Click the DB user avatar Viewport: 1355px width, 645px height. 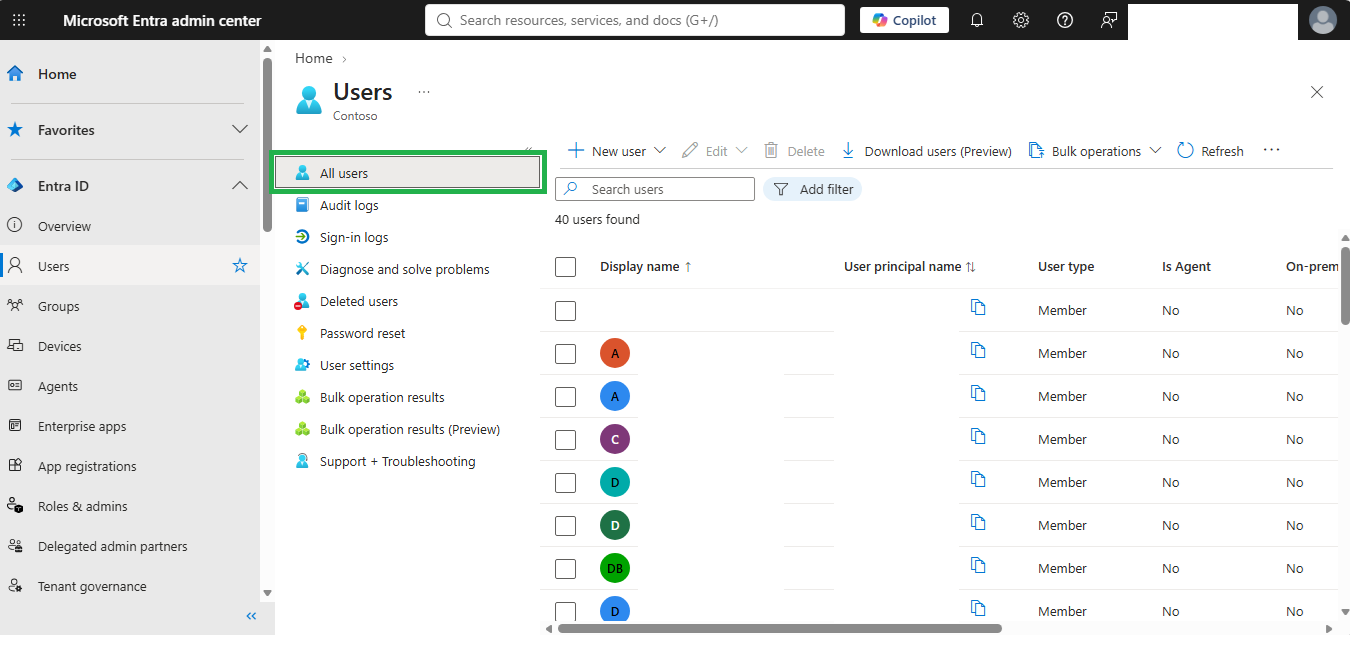click(x=615, y=568)
